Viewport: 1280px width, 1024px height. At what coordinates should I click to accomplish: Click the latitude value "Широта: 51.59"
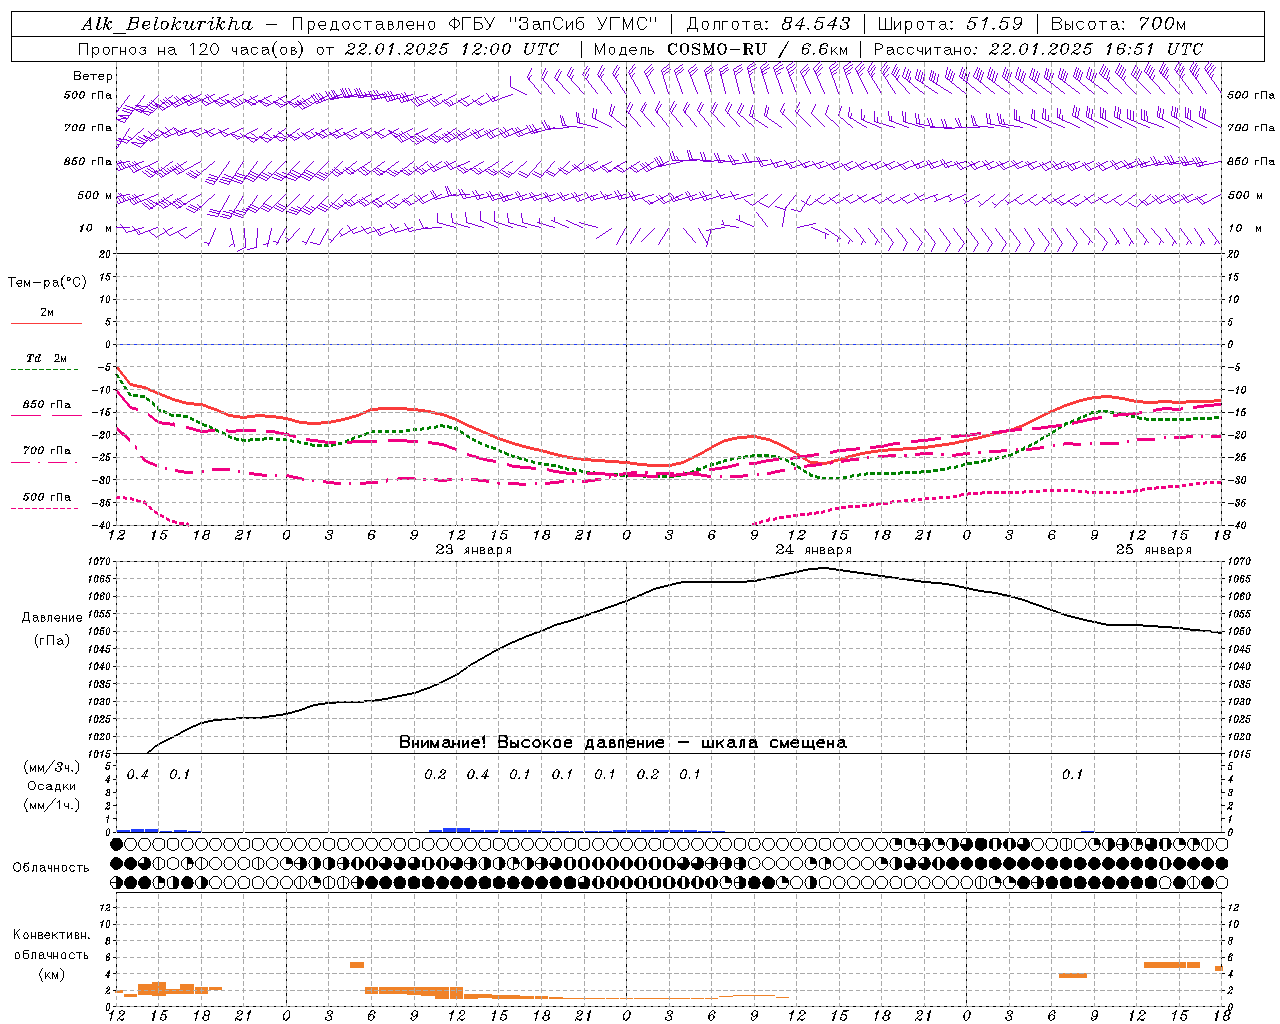tap(950, 24)
